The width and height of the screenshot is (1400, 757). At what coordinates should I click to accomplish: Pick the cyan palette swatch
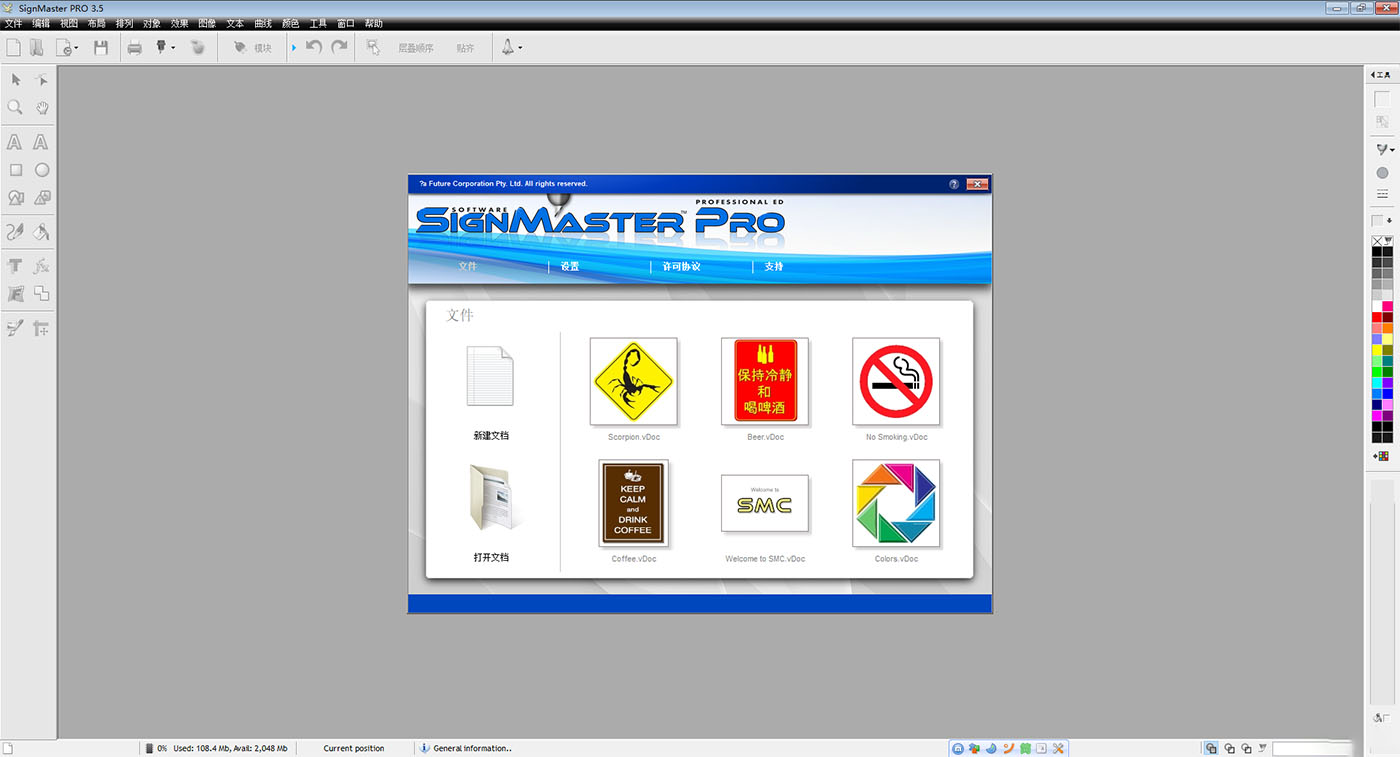pos(1377,383)
